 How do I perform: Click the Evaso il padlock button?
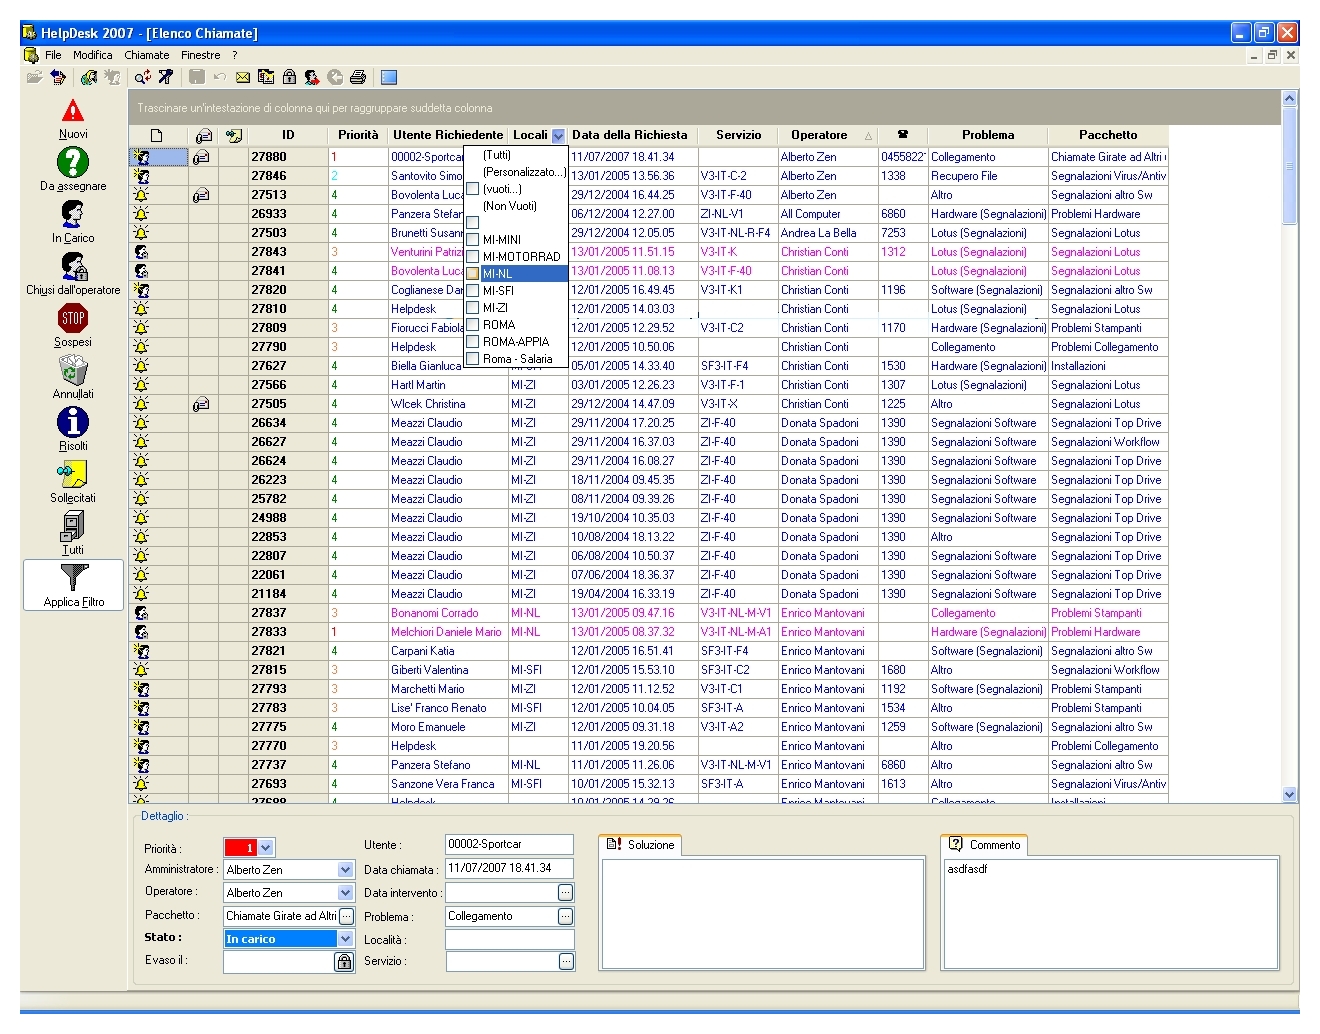click(x=344, y=962)
